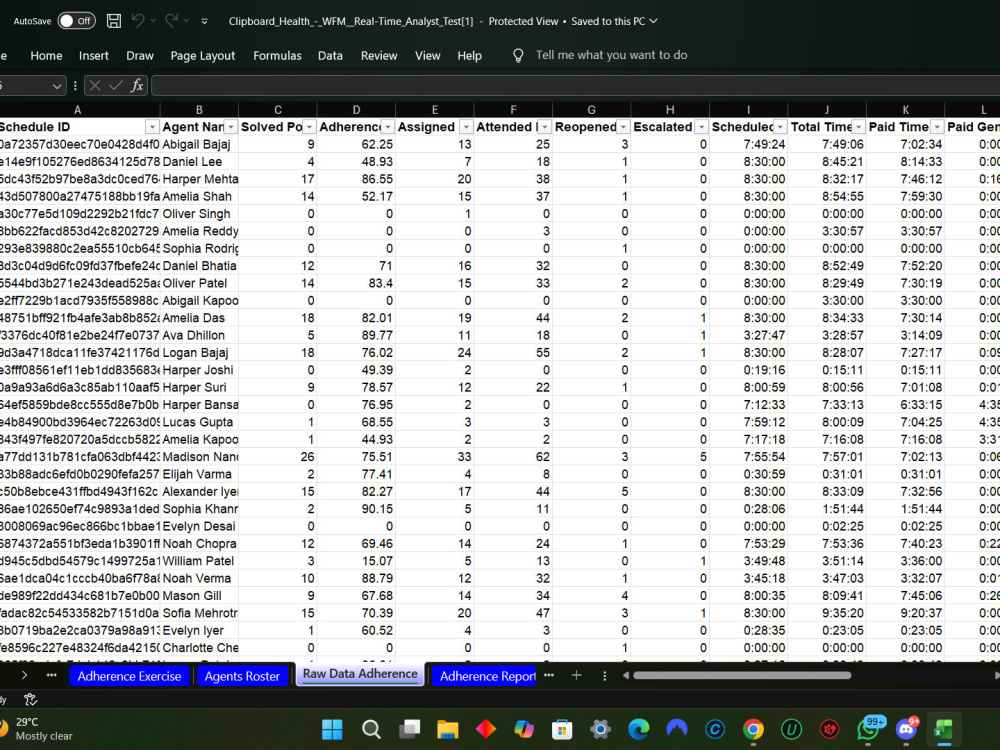Click inside the formula bar
The width and height of the screenshot is (1000, 750).
click(x=575, y=85)
